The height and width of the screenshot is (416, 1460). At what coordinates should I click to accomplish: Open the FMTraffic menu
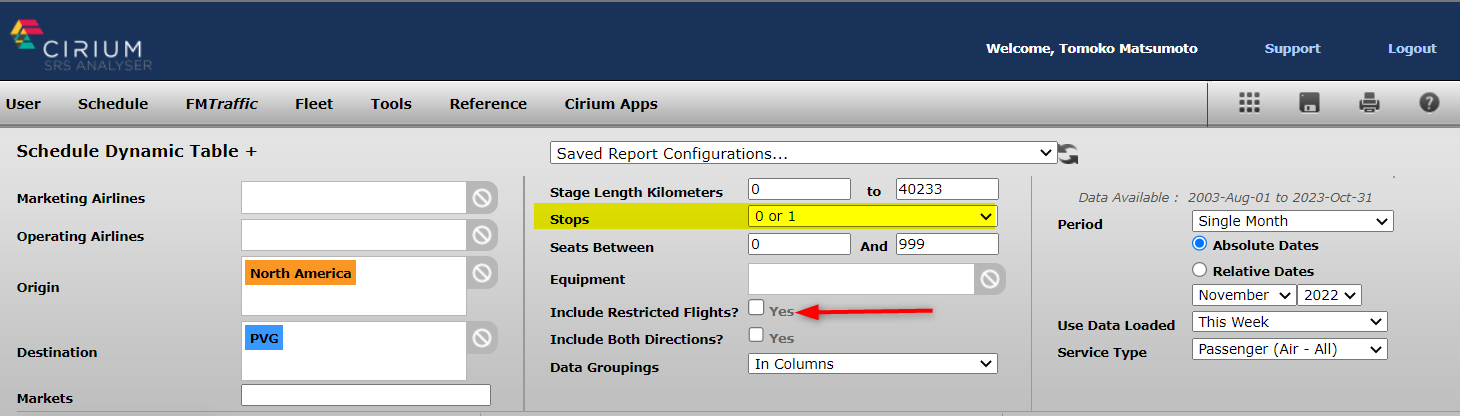[x=222, y=104]
